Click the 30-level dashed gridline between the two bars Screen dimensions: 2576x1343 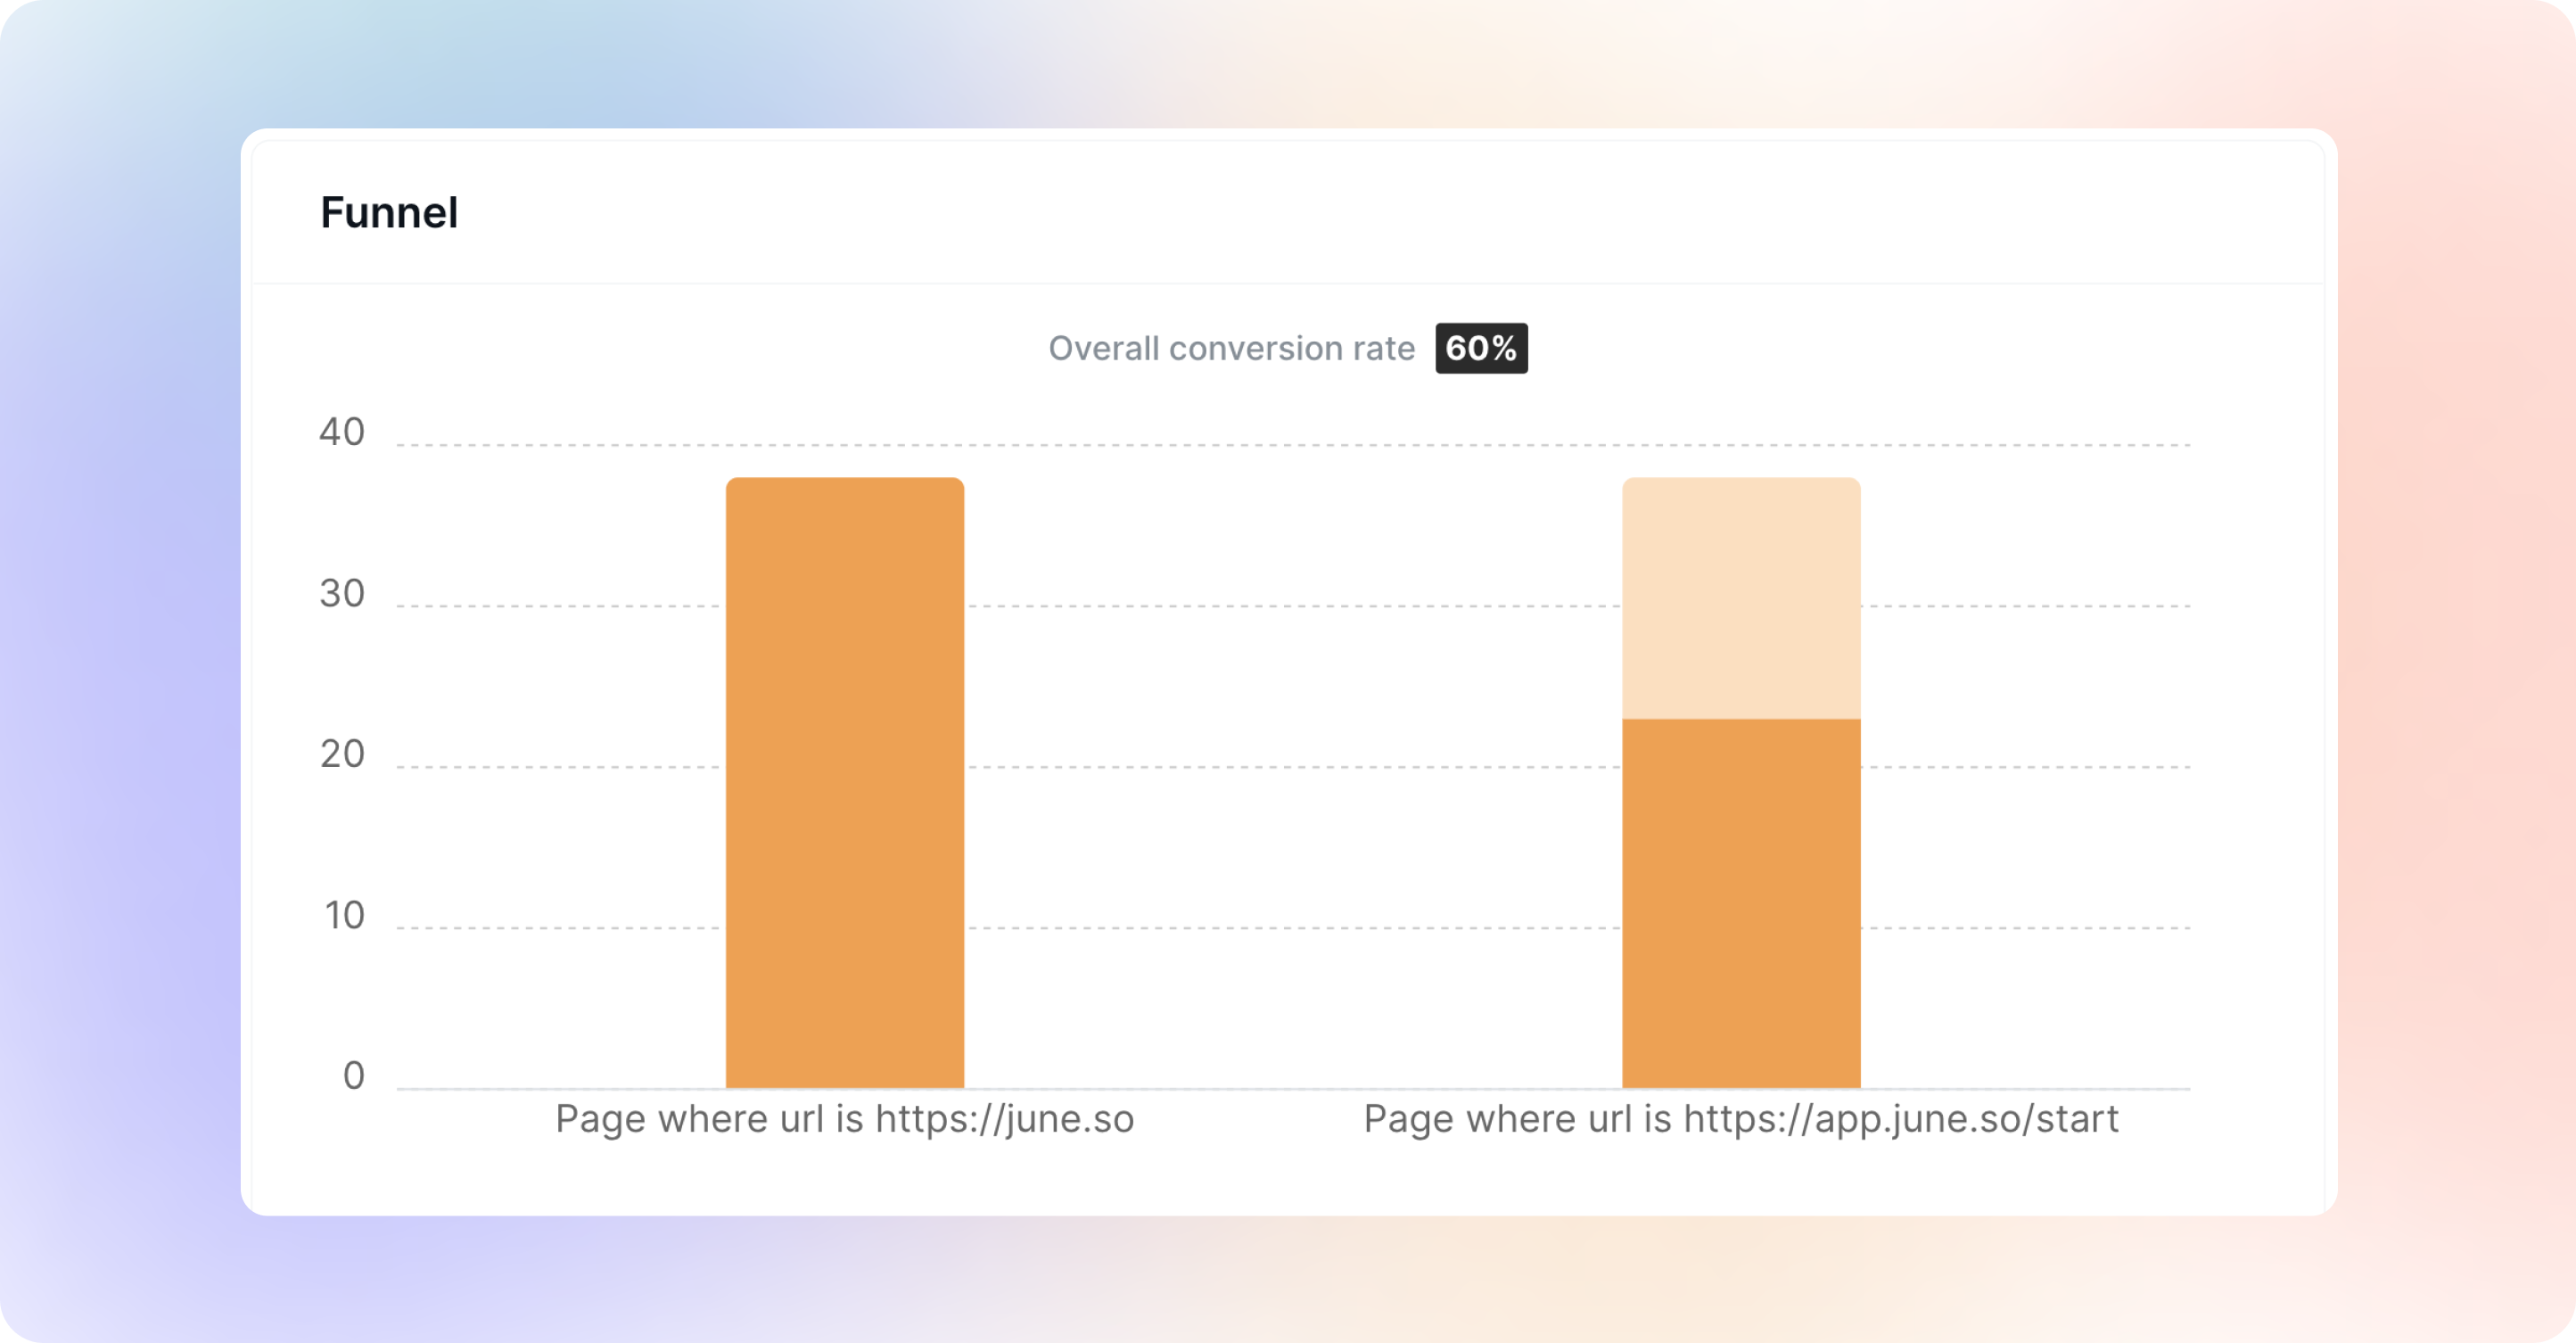coord(1292,606)
